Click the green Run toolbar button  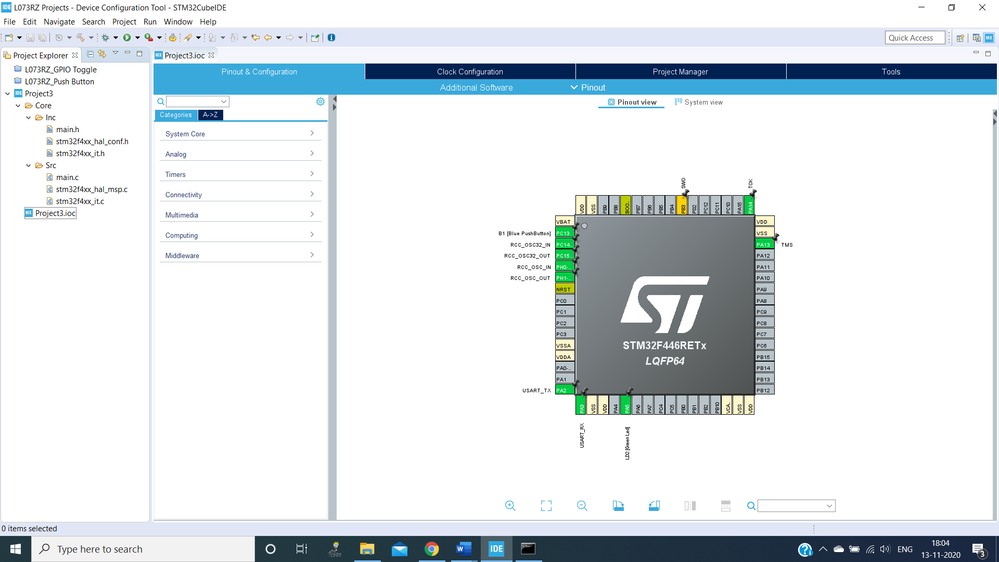[x=127, y=38]
